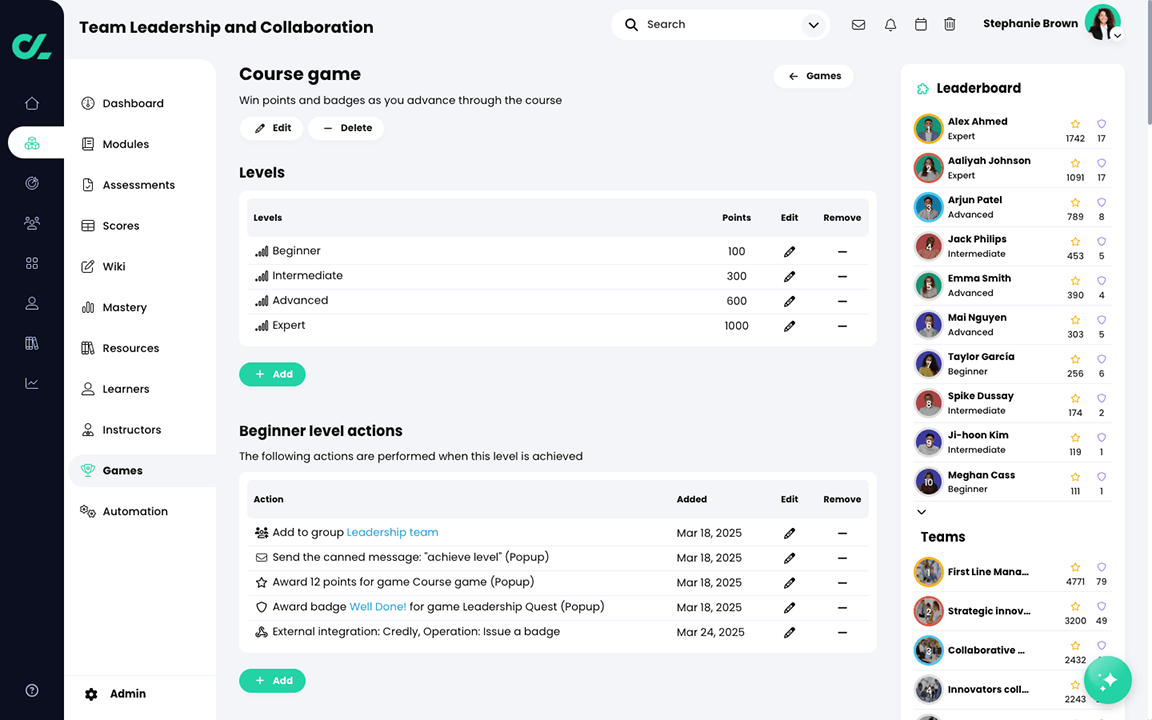
Task: Open the Leadership team group link
Action: pyautogui.click(x=392, y=532)
